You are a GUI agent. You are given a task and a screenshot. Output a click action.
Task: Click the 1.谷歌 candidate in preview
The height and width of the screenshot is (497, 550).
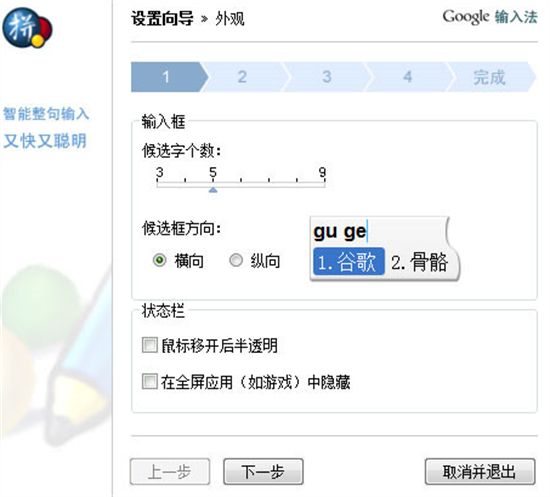coord(348,261)
